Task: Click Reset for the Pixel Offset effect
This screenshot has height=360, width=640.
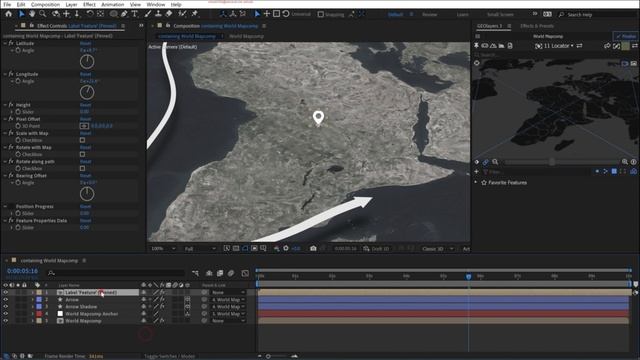Action: click(x=85, y=119)
